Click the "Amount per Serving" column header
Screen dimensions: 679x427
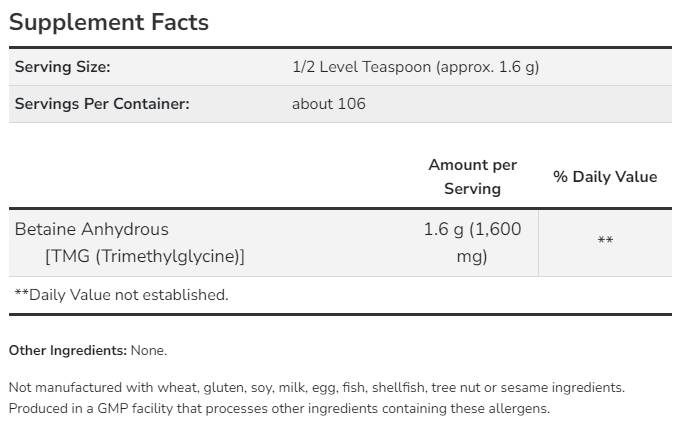point(472,176)
